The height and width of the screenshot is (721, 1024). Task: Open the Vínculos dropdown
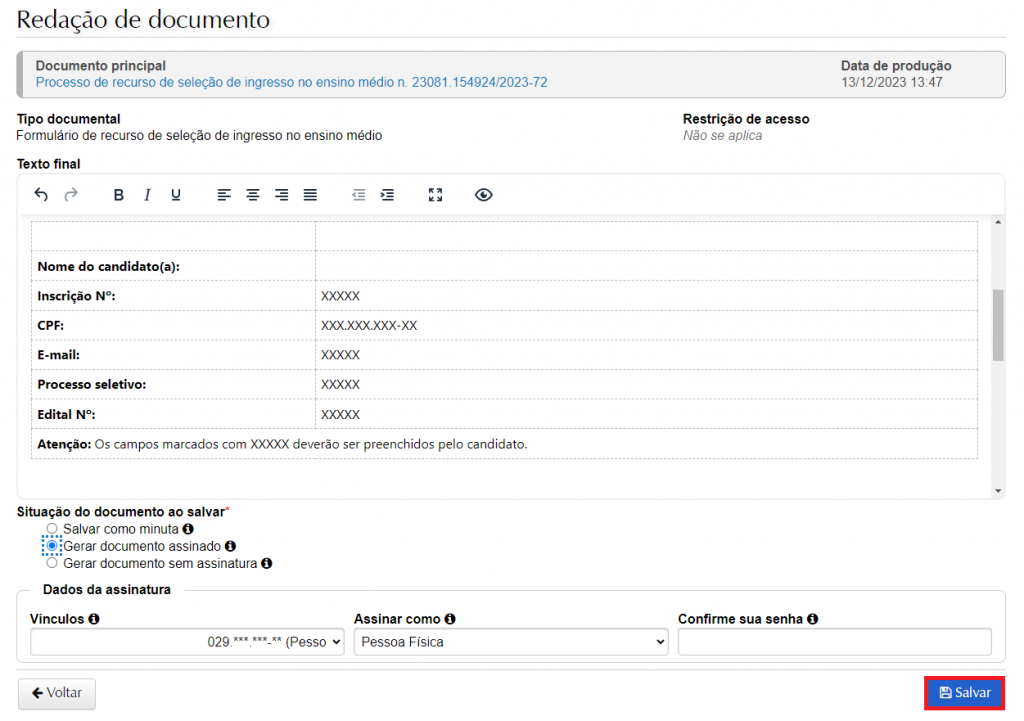[x=187, y=642]
